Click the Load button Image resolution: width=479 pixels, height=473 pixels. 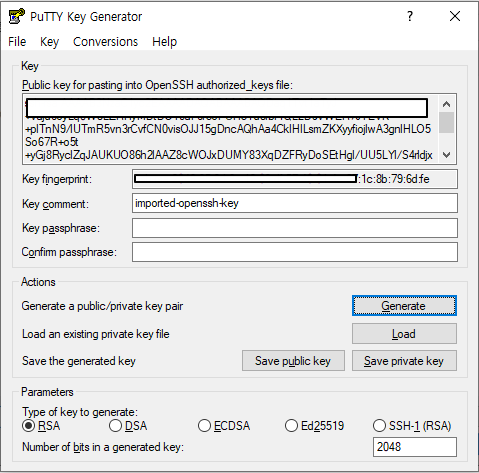coord(404,334)
